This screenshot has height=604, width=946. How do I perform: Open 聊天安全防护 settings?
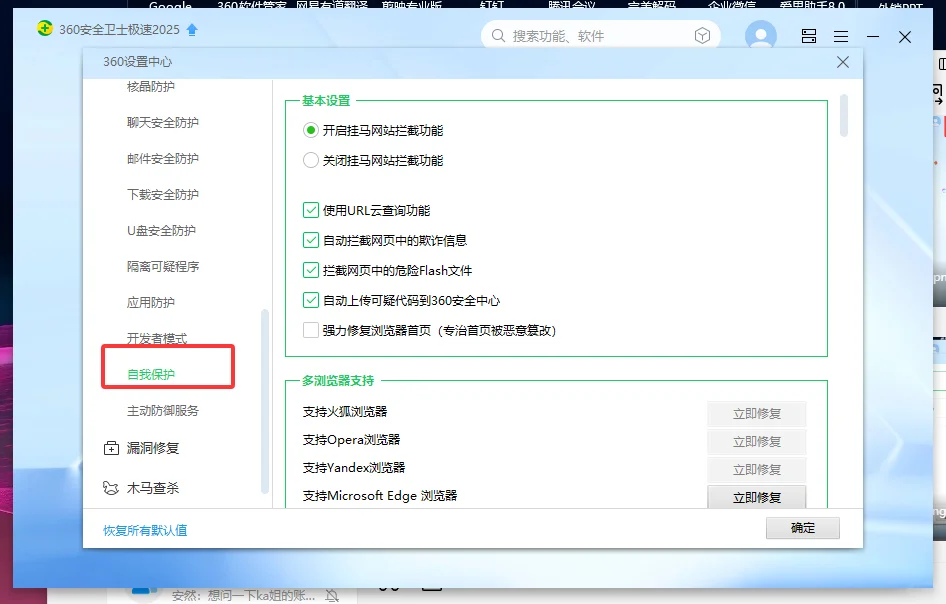point(163,122)
